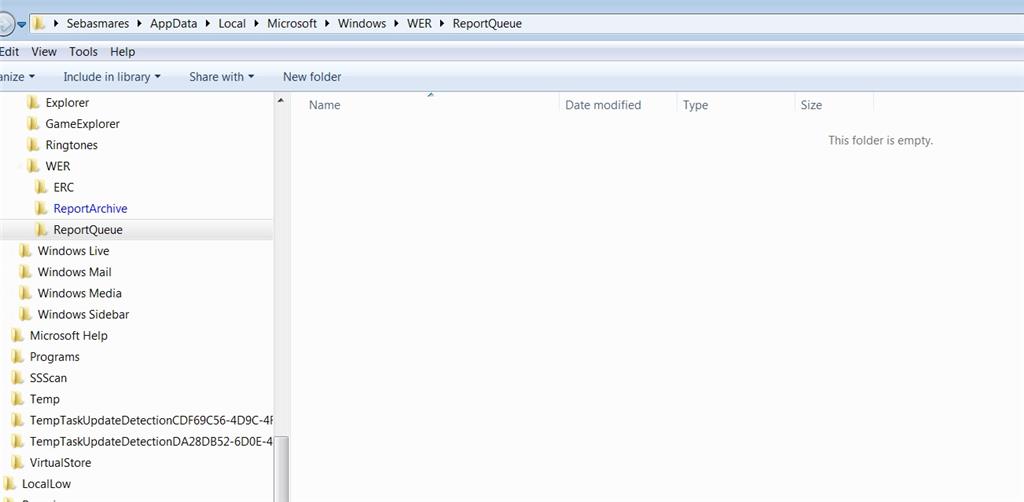Click the VirtualStore folder icon
The image size is (1024, 502).
pos(18,463)
